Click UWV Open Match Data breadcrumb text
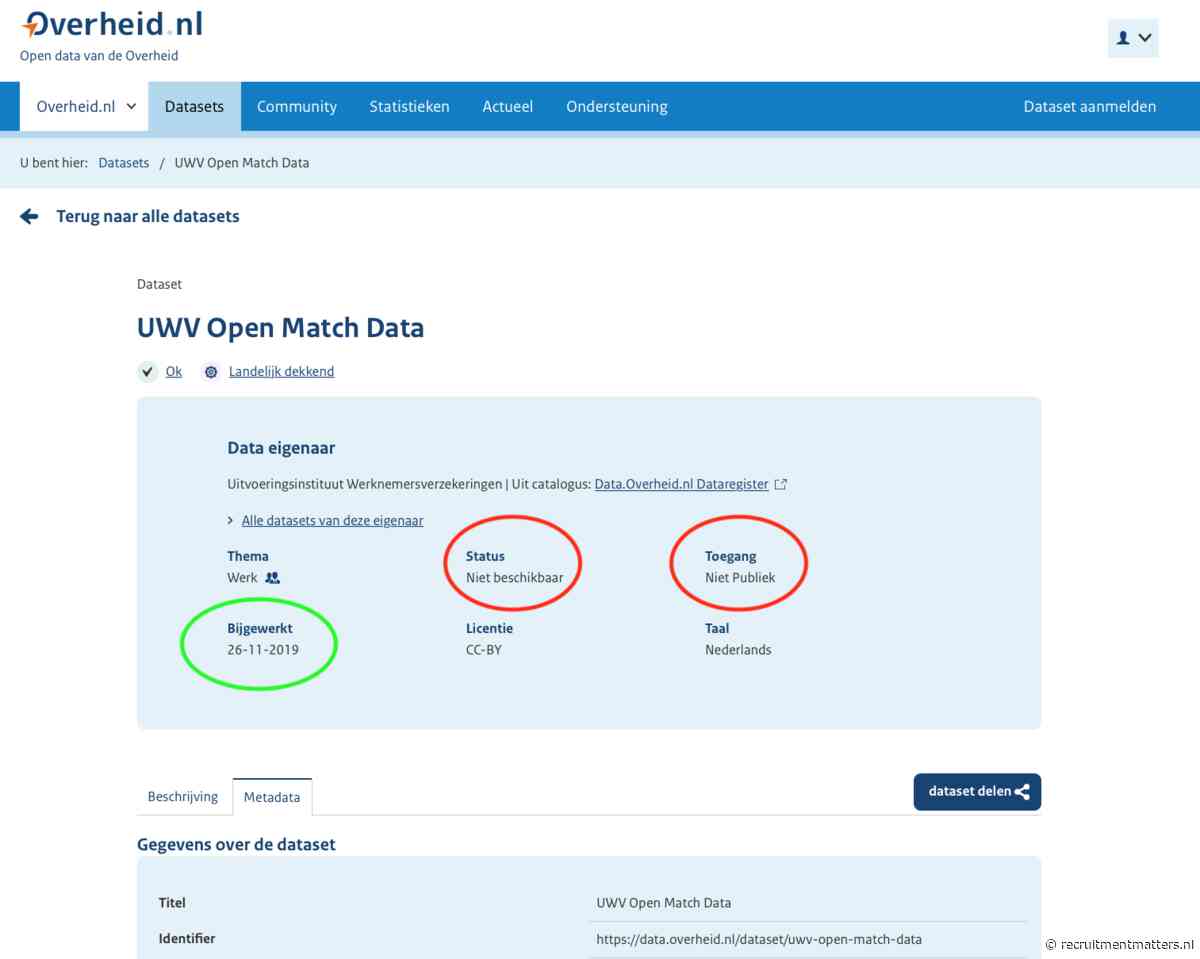The height and width of the screenshot is (959, 1200). (242, 163)
